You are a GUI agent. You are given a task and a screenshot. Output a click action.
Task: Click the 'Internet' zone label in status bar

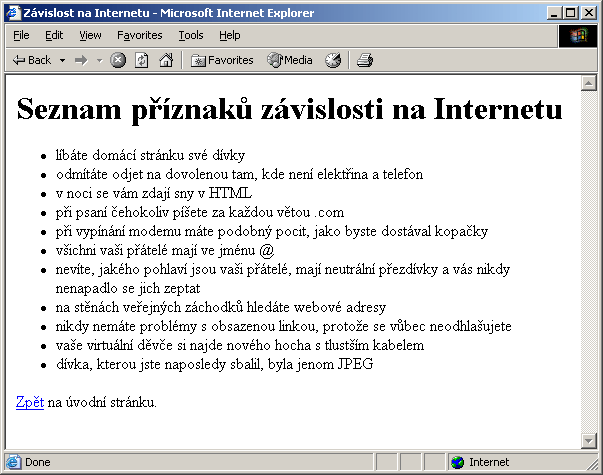(489, 462)
